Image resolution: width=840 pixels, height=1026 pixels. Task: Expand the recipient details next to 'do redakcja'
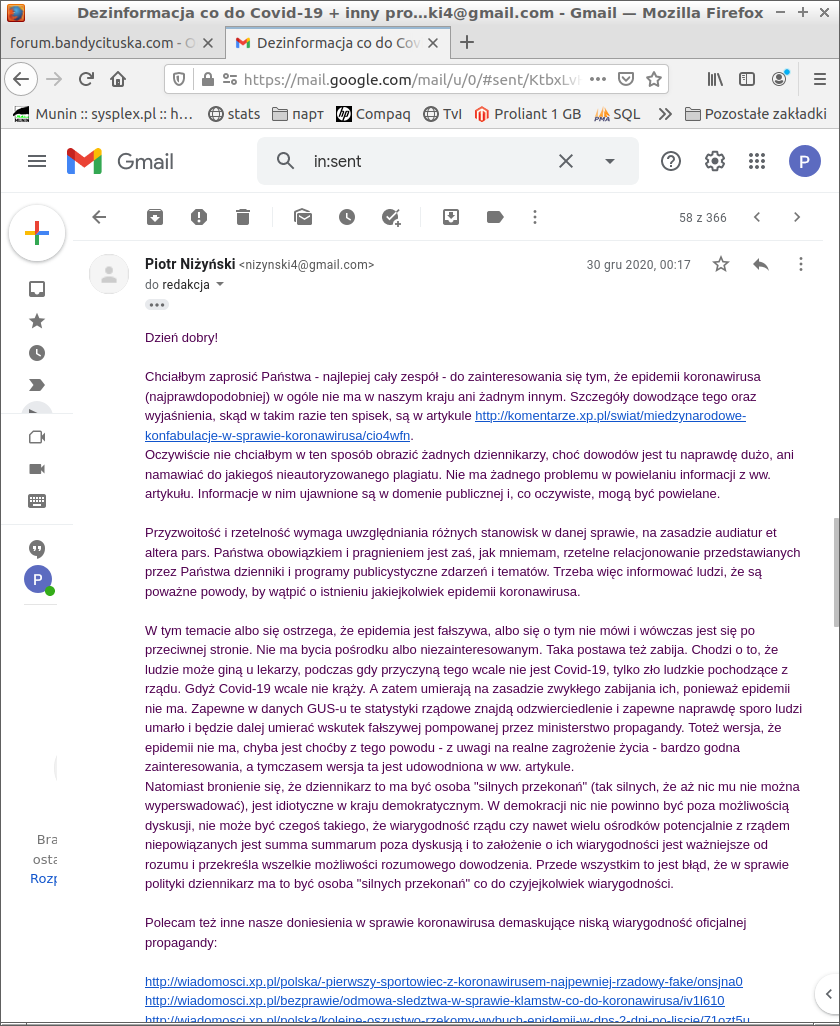coord(220,285)
